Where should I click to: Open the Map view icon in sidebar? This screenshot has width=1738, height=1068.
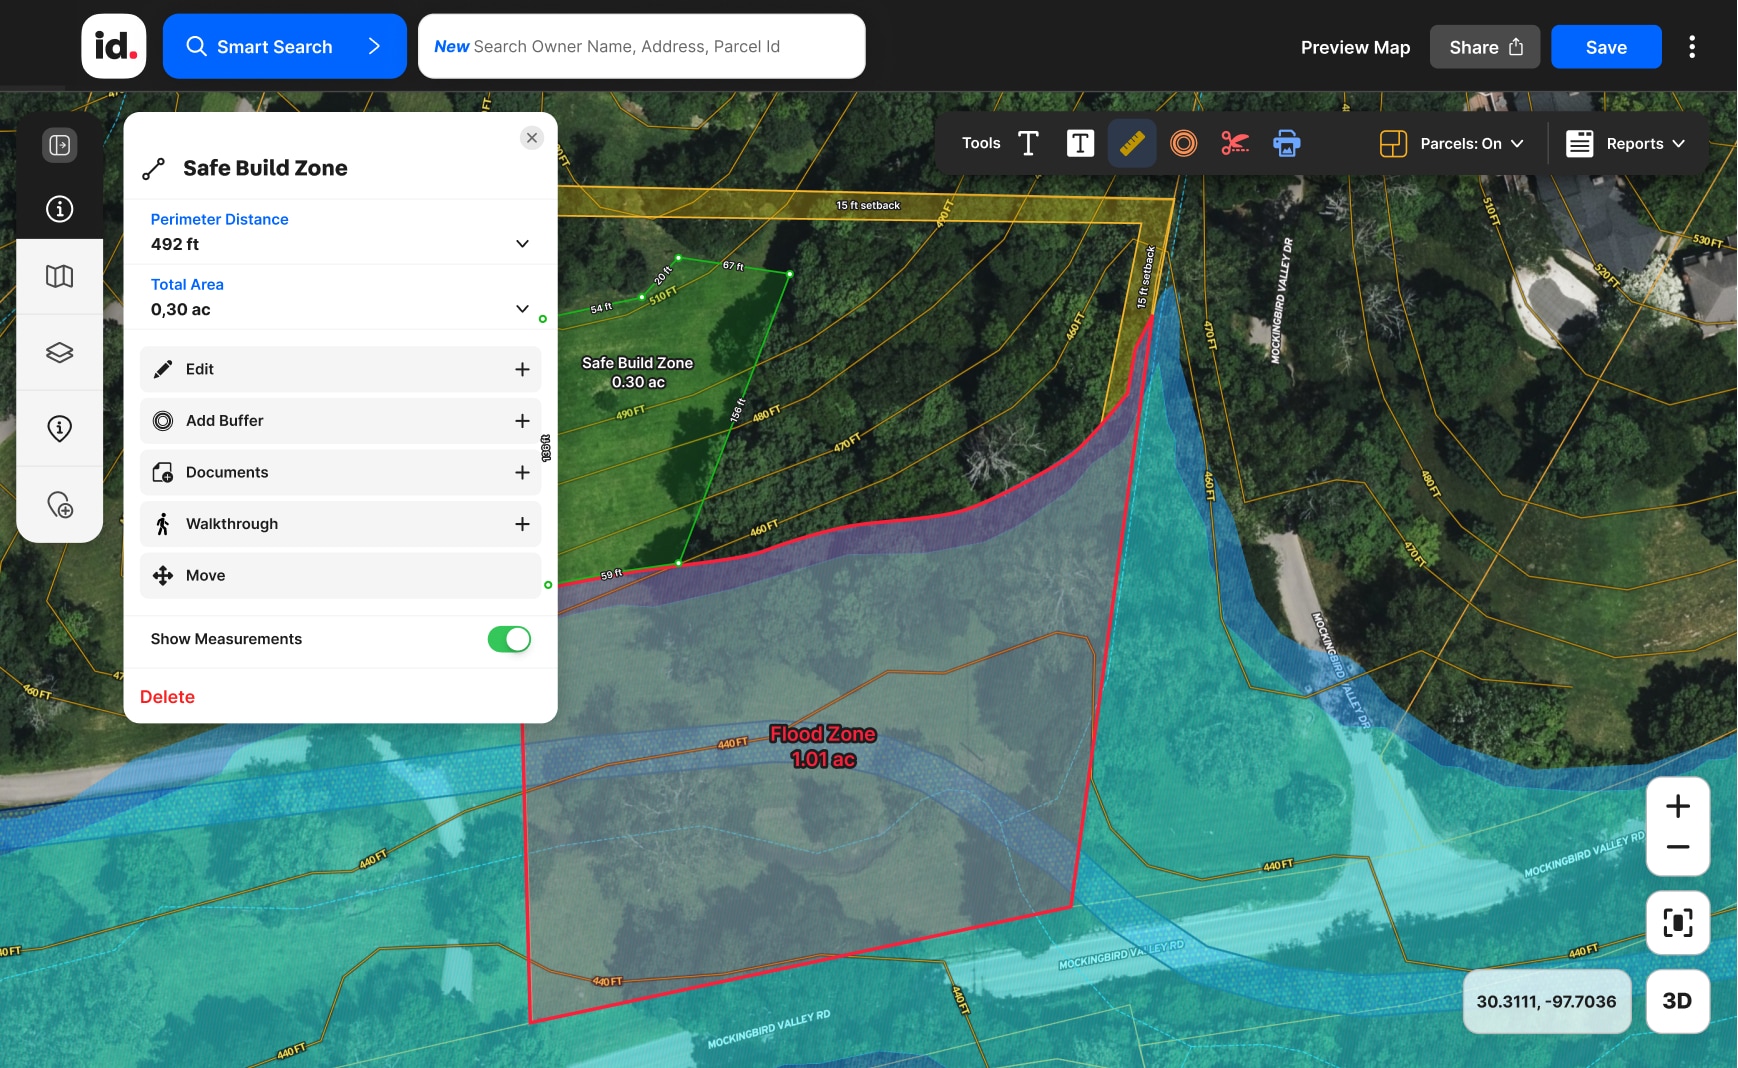(x=59, y=277)
